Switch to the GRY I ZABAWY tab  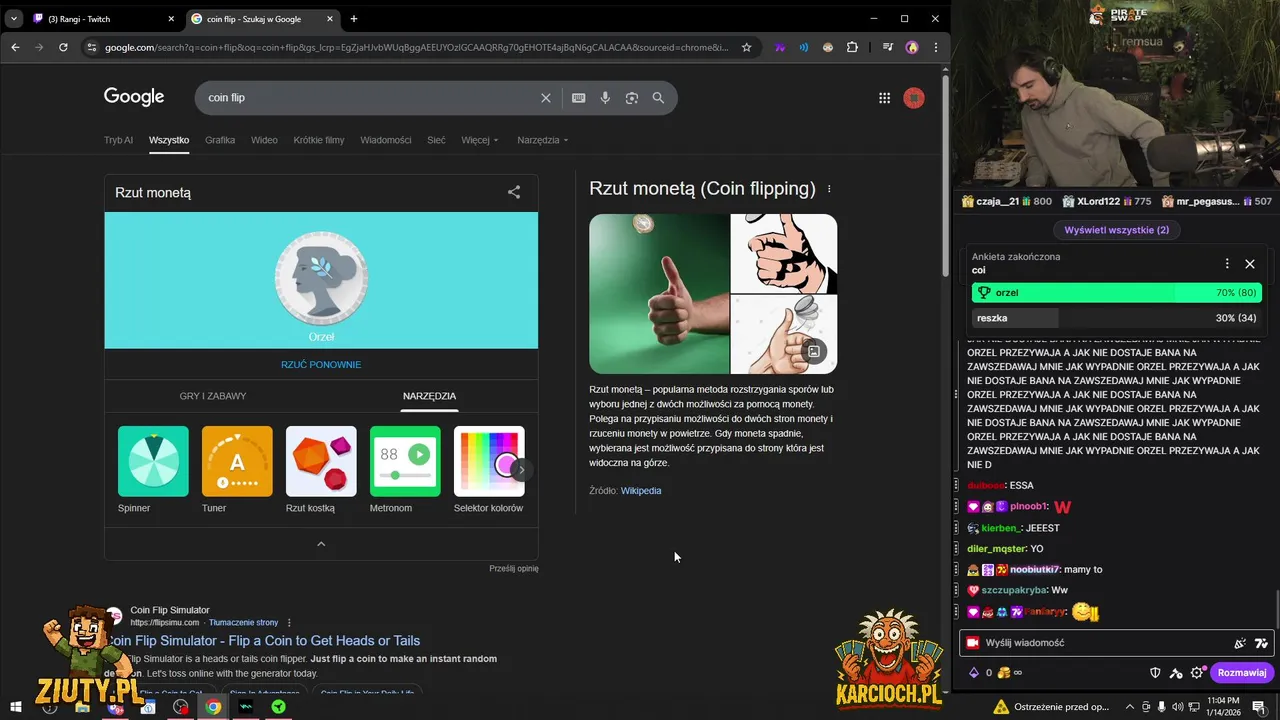[x=213, y=396]
